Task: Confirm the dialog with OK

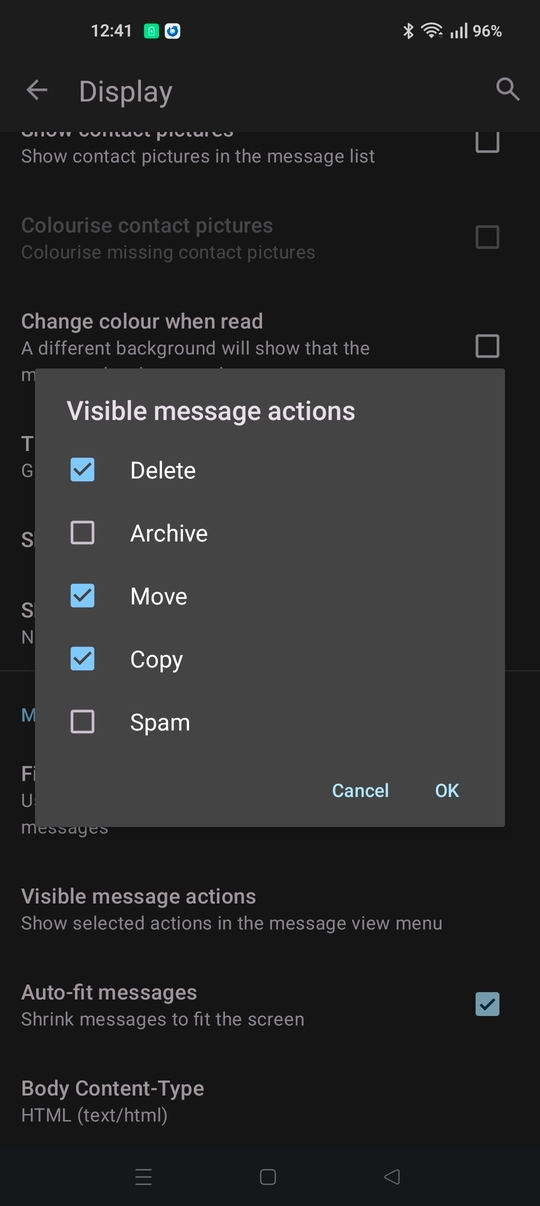Action: pyautogui.click(x=447, y=790)
